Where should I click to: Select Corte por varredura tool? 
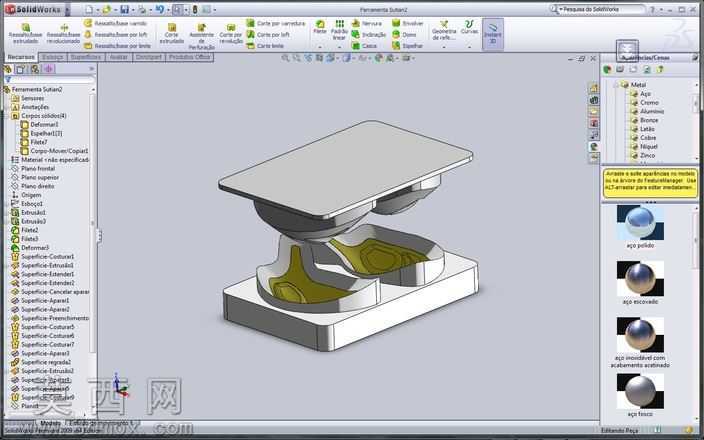[x=275, y=23]
